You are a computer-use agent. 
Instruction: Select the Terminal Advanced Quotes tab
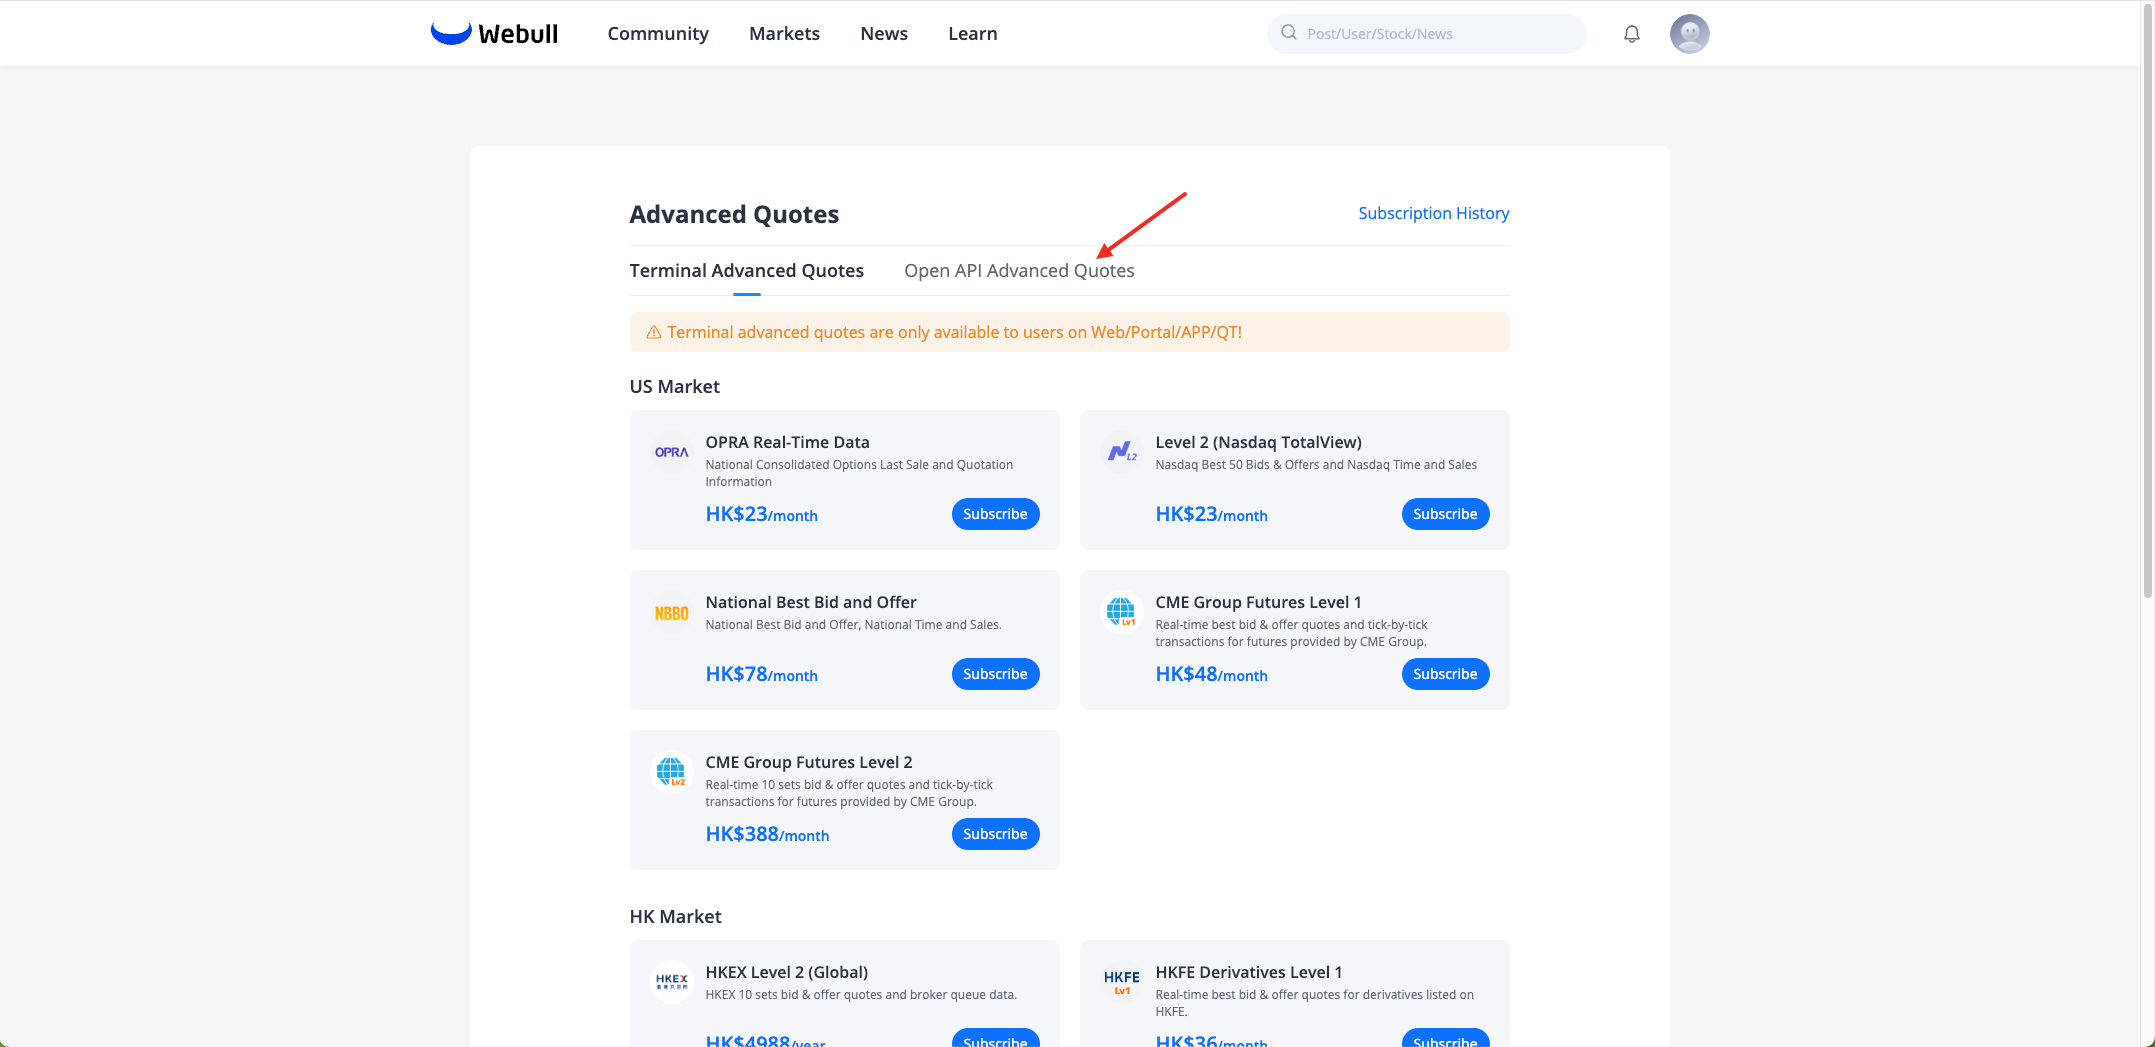pos(746,271)
